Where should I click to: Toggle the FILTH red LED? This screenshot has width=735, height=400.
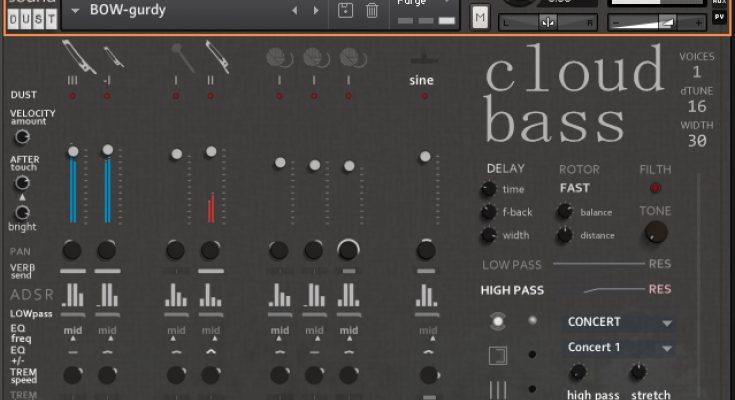coord(656,188)
